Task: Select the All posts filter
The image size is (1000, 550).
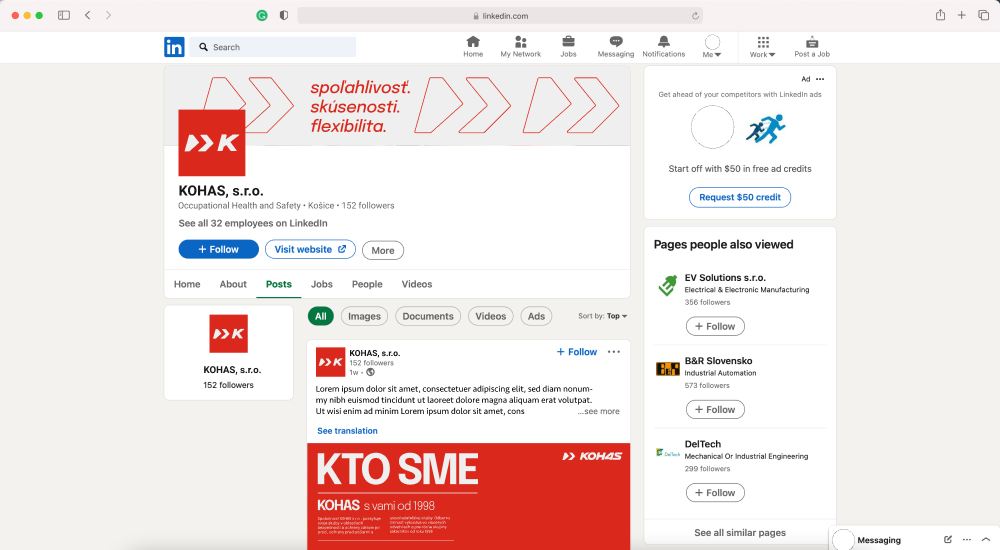Action: (x=321, y=316)
